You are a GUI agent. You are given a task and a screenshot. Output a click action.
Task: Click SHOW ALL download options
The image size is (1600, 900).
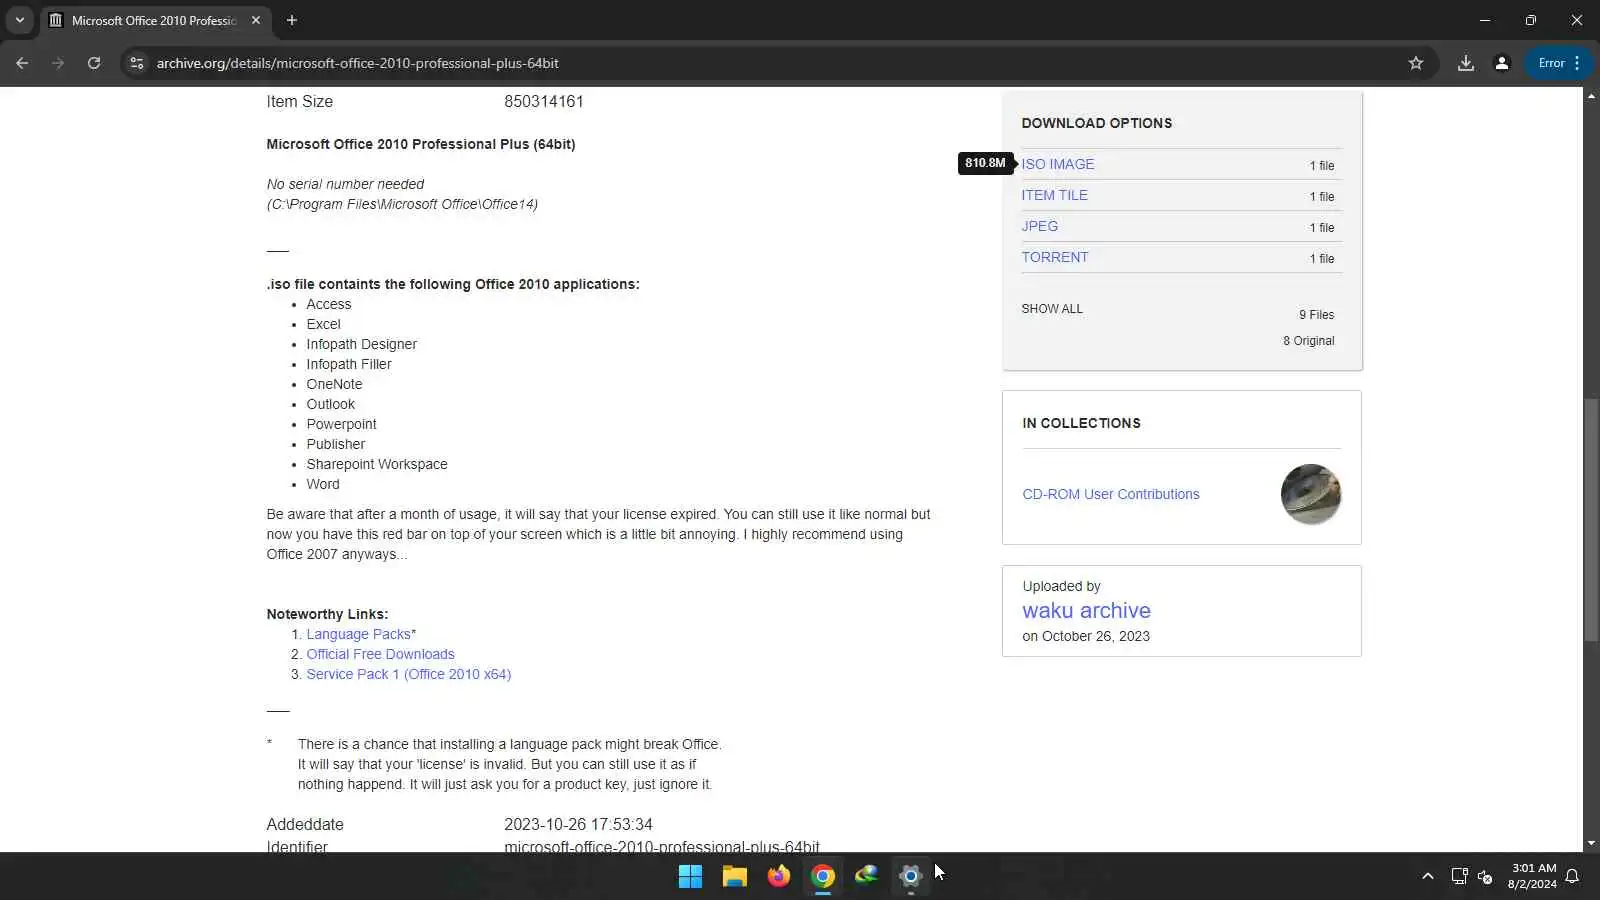click(1052, 309)
